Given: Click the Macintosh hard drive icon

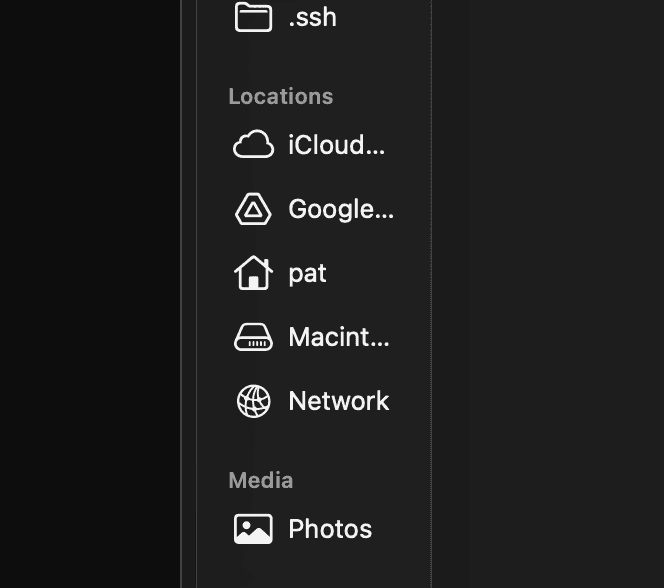Looking at the screenshot, I should [x=253, y=338].
